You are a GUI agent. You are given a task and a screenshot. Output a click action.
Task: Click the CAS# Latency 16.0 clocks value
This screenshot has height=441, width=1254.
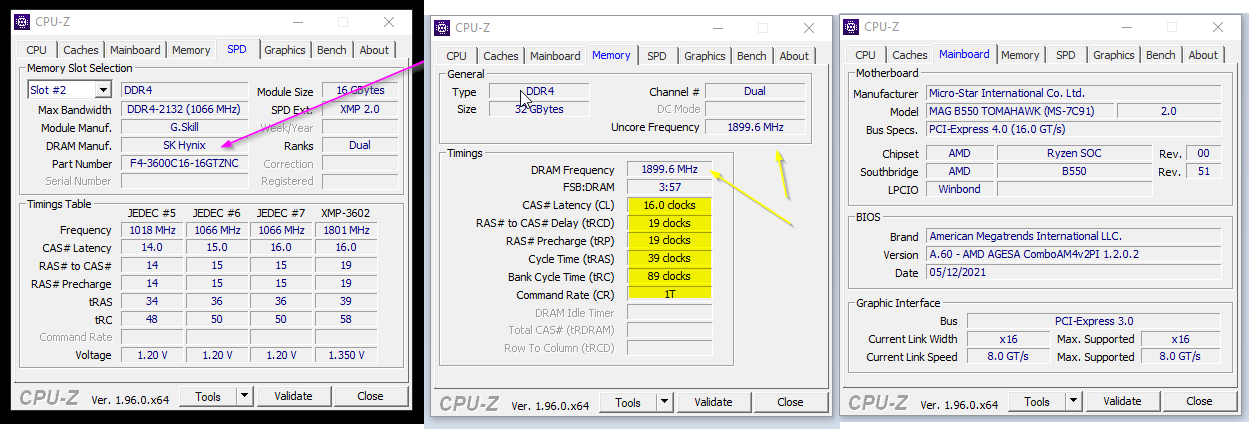click(x=669, y=205)
